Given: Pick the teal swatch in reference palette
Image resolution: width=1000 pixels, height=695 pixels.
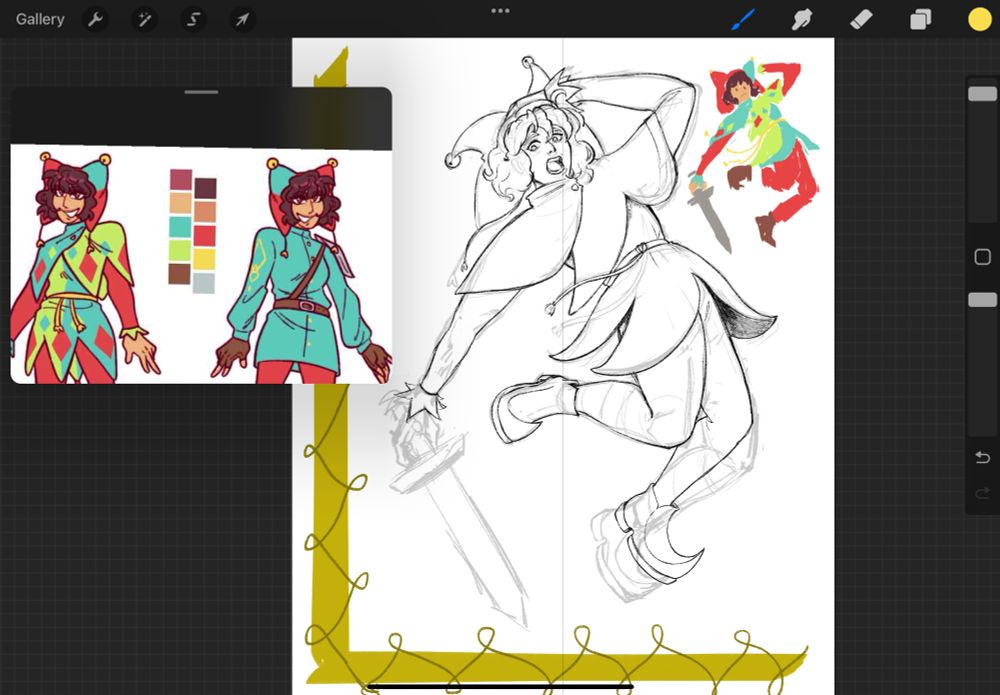Looking at the screenshot, I should [180, 226].
